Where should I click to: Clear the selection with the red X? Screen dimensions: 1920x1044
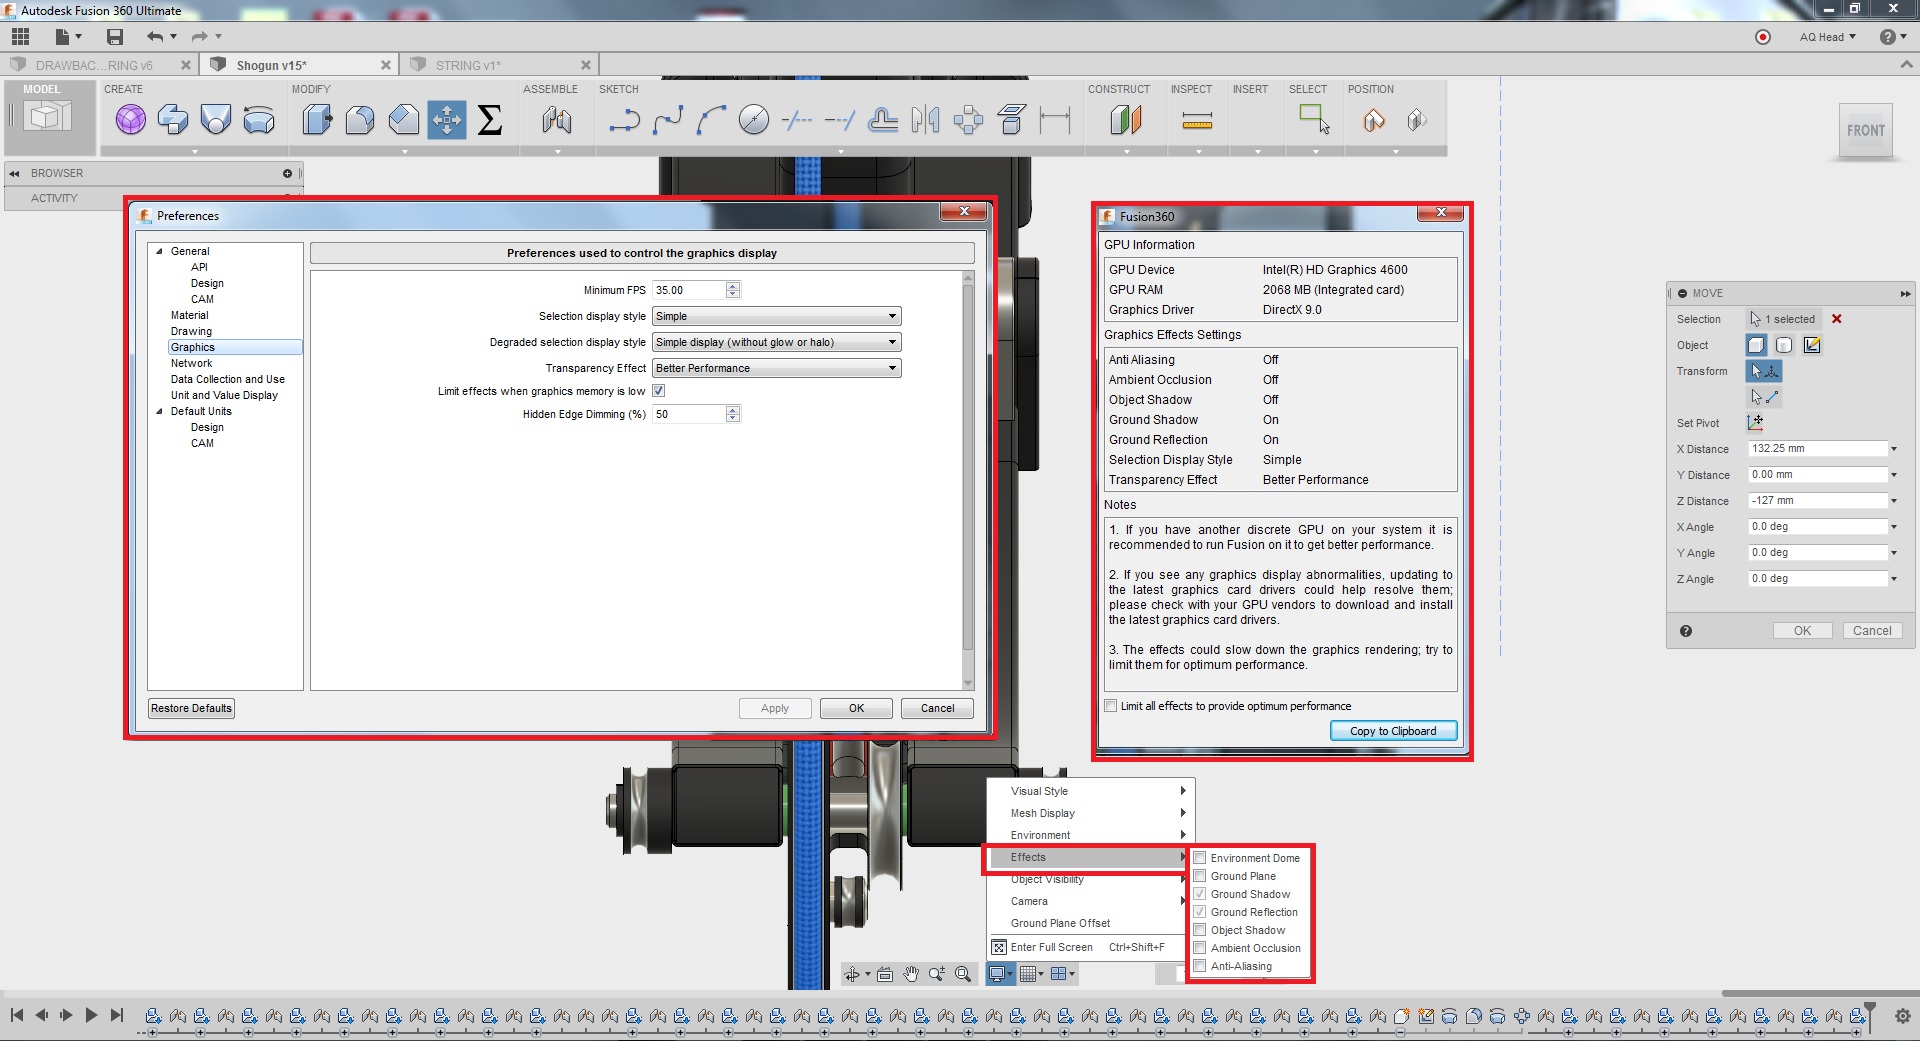1836,319
